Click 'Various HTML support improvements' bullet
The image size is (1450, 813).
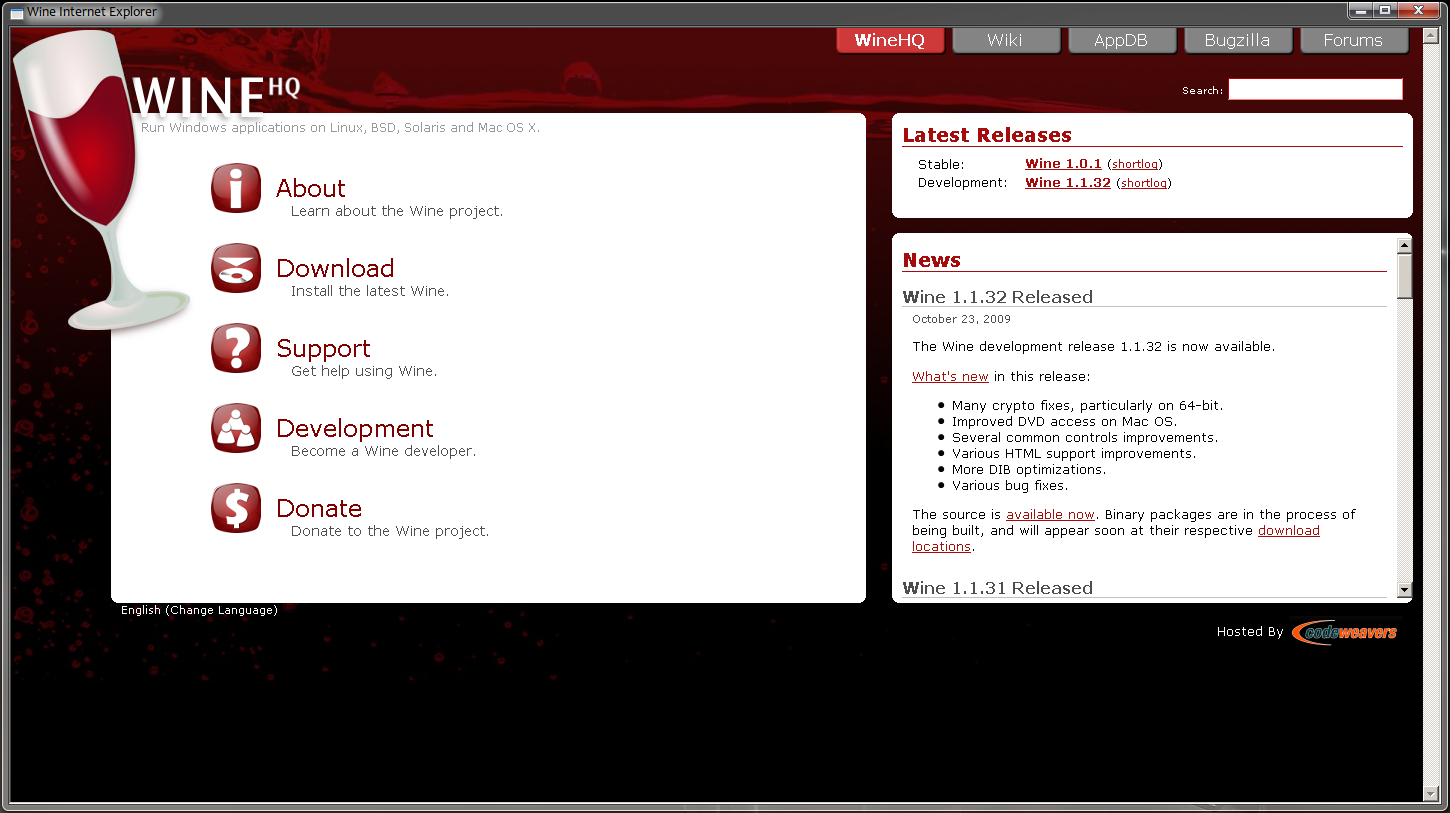pyautogui.click(x=1073, y=454)
